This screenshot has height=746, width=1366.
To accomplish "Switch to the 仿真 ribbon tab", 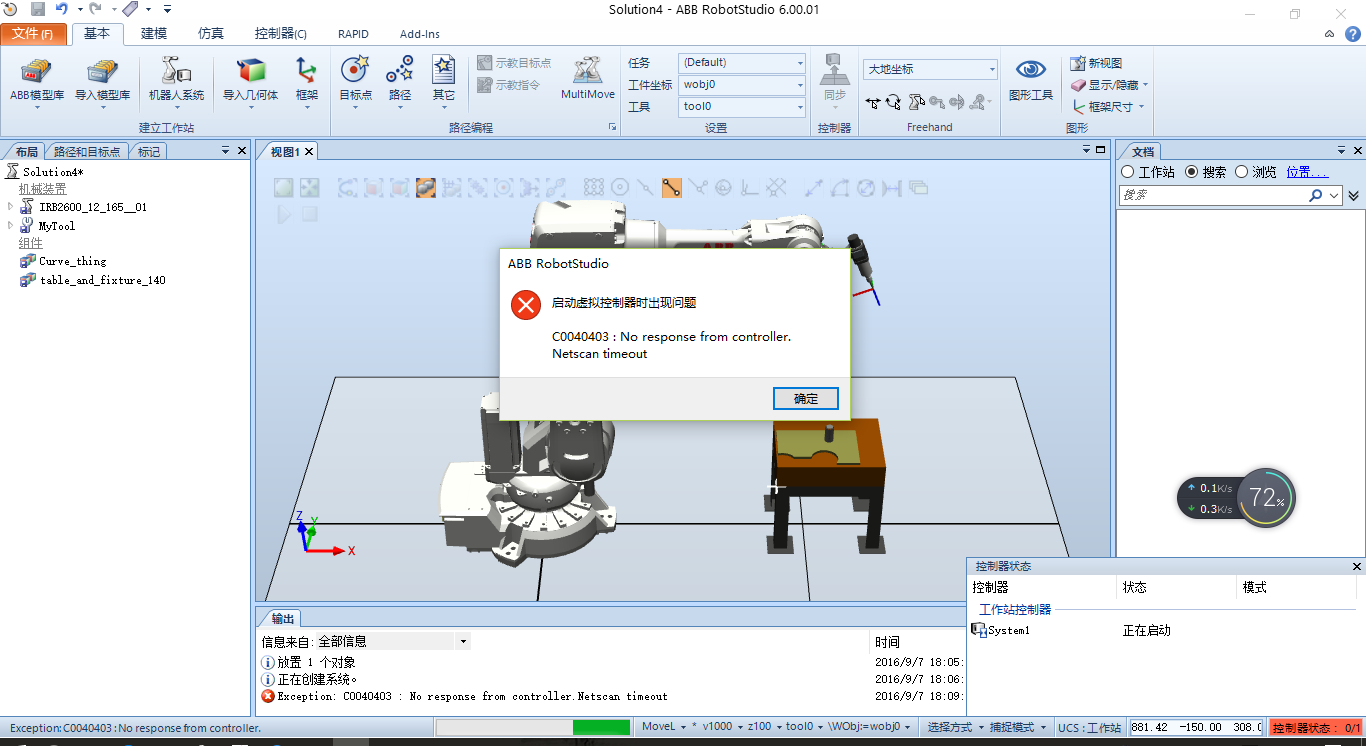I will tap(211, 33).
